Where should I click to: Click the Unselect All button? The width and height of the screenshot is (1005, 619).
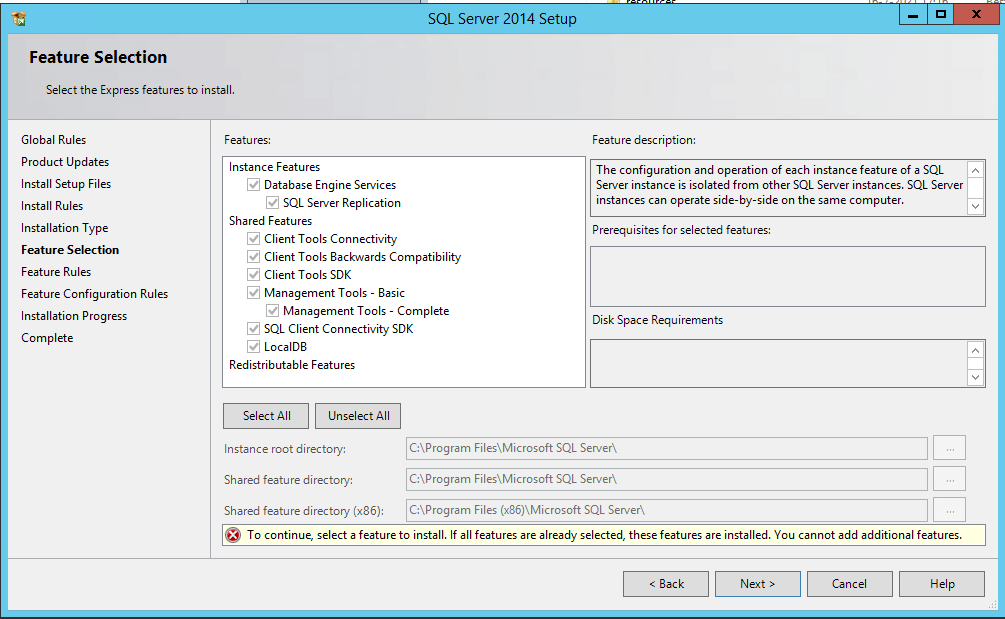[x=358, y=416]
